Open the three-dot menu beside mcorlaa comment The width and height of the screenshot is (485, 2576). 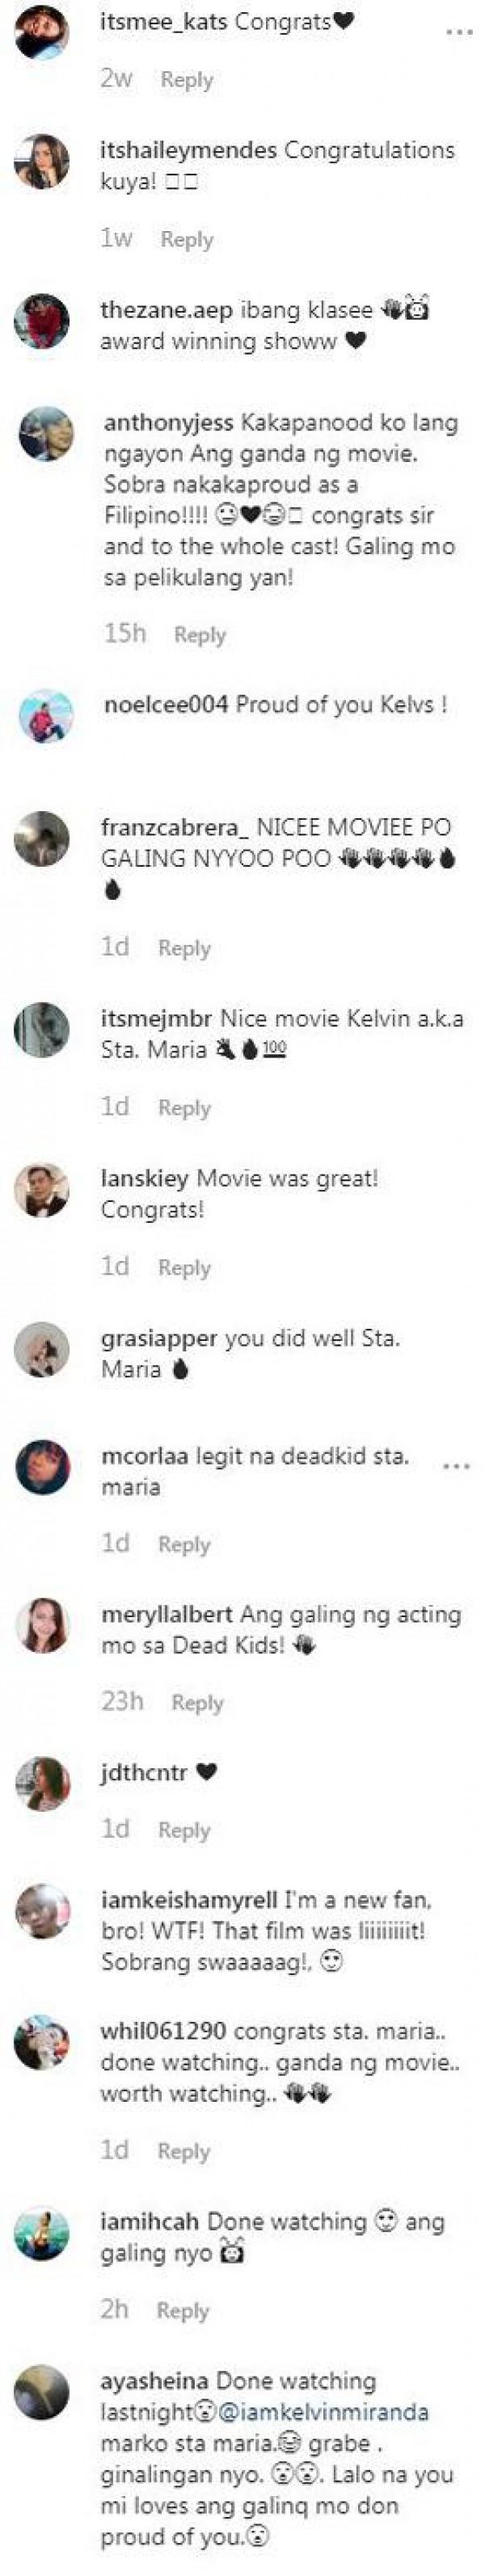pos(456,1466)
